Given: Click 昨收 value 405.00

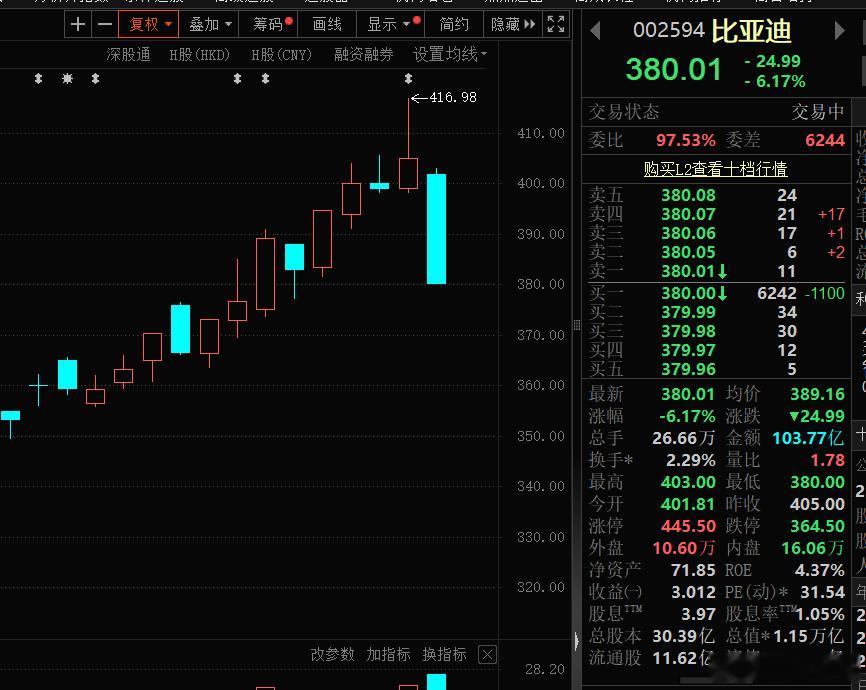Looking at the screenshot, I should tap(817, 504).
